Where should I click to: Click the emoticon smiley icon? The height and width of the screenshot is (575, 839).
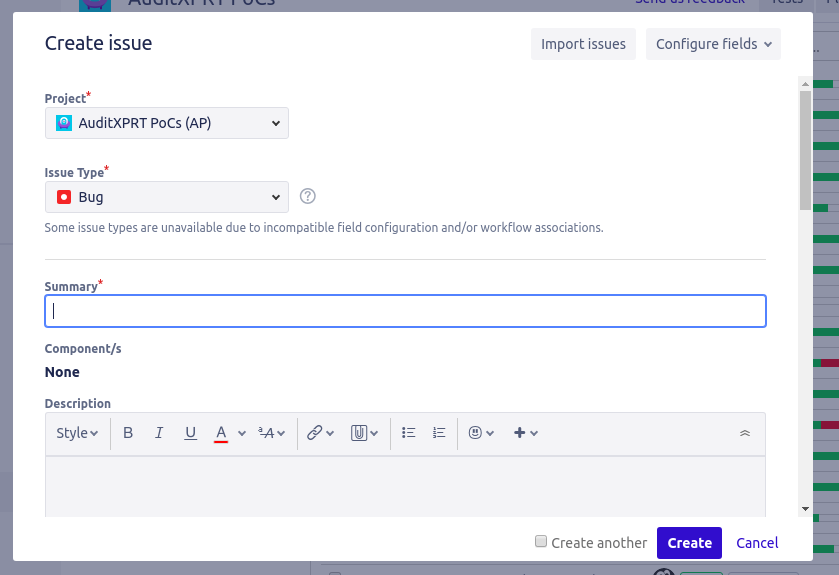475,433
